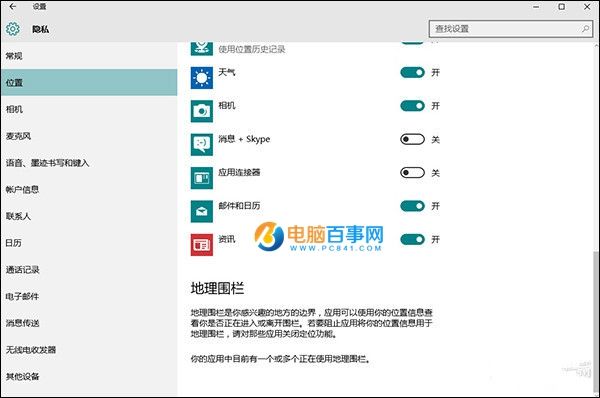Go to 麦克风 privacy settings
Screen dimensions: 600x398
tap(89, 136)
